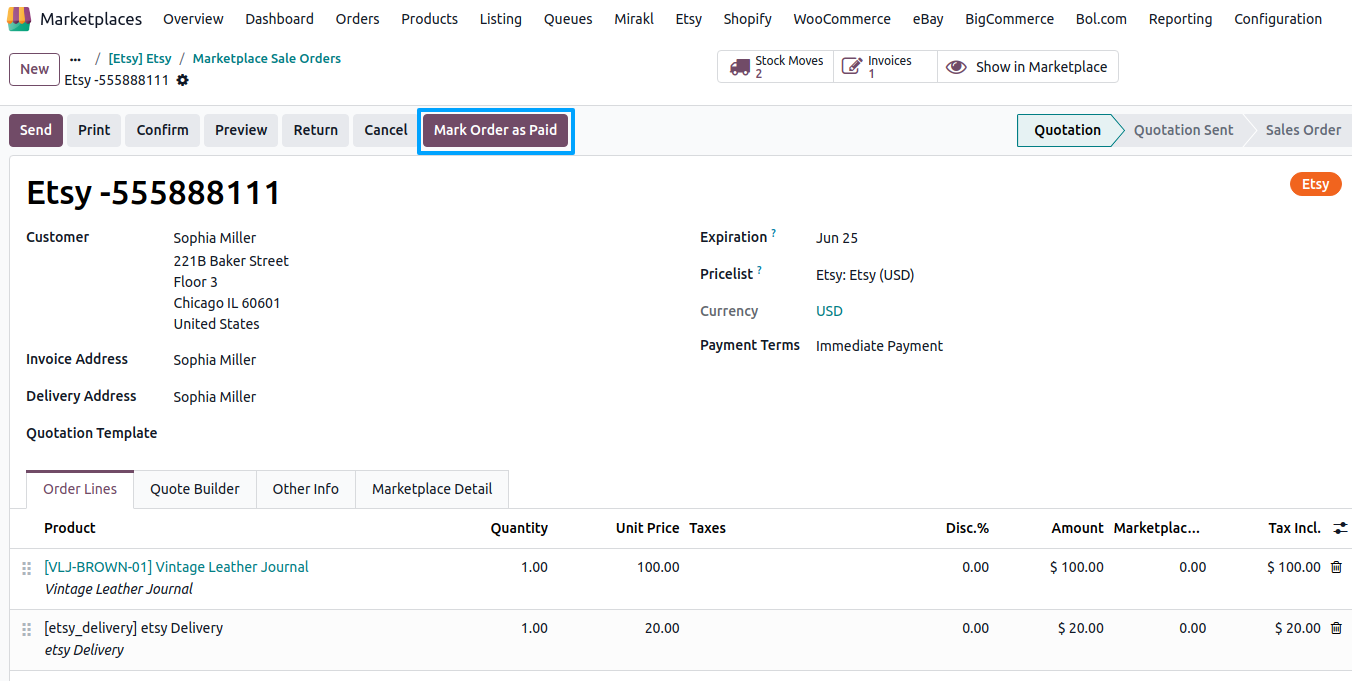Image resolution: width=1352 pixels, height=681 pixels.
Task: Open the eBay menu
Action: click(928, 19)
